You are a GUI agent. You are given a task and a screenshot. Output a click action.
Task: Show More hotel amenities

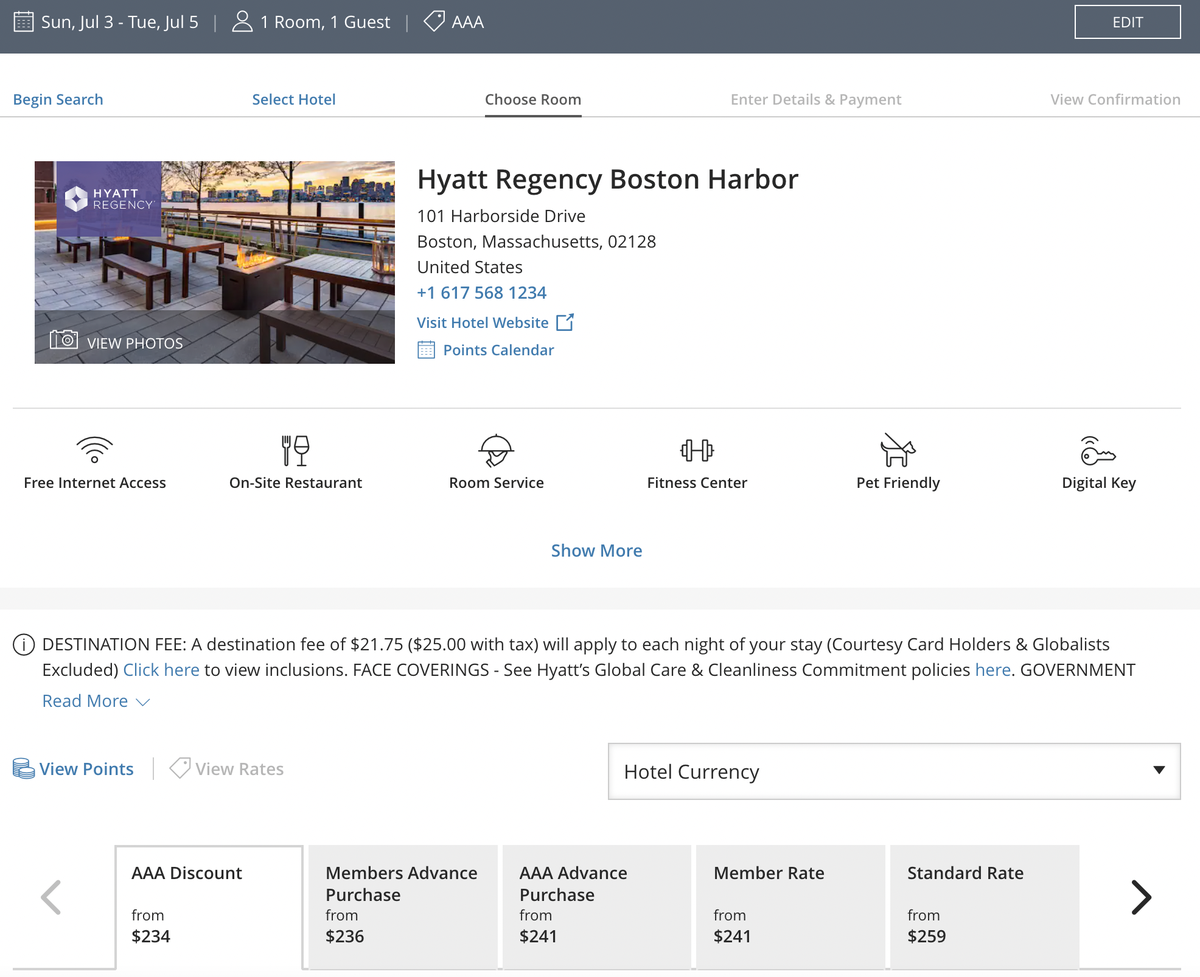tap(596, 550)
